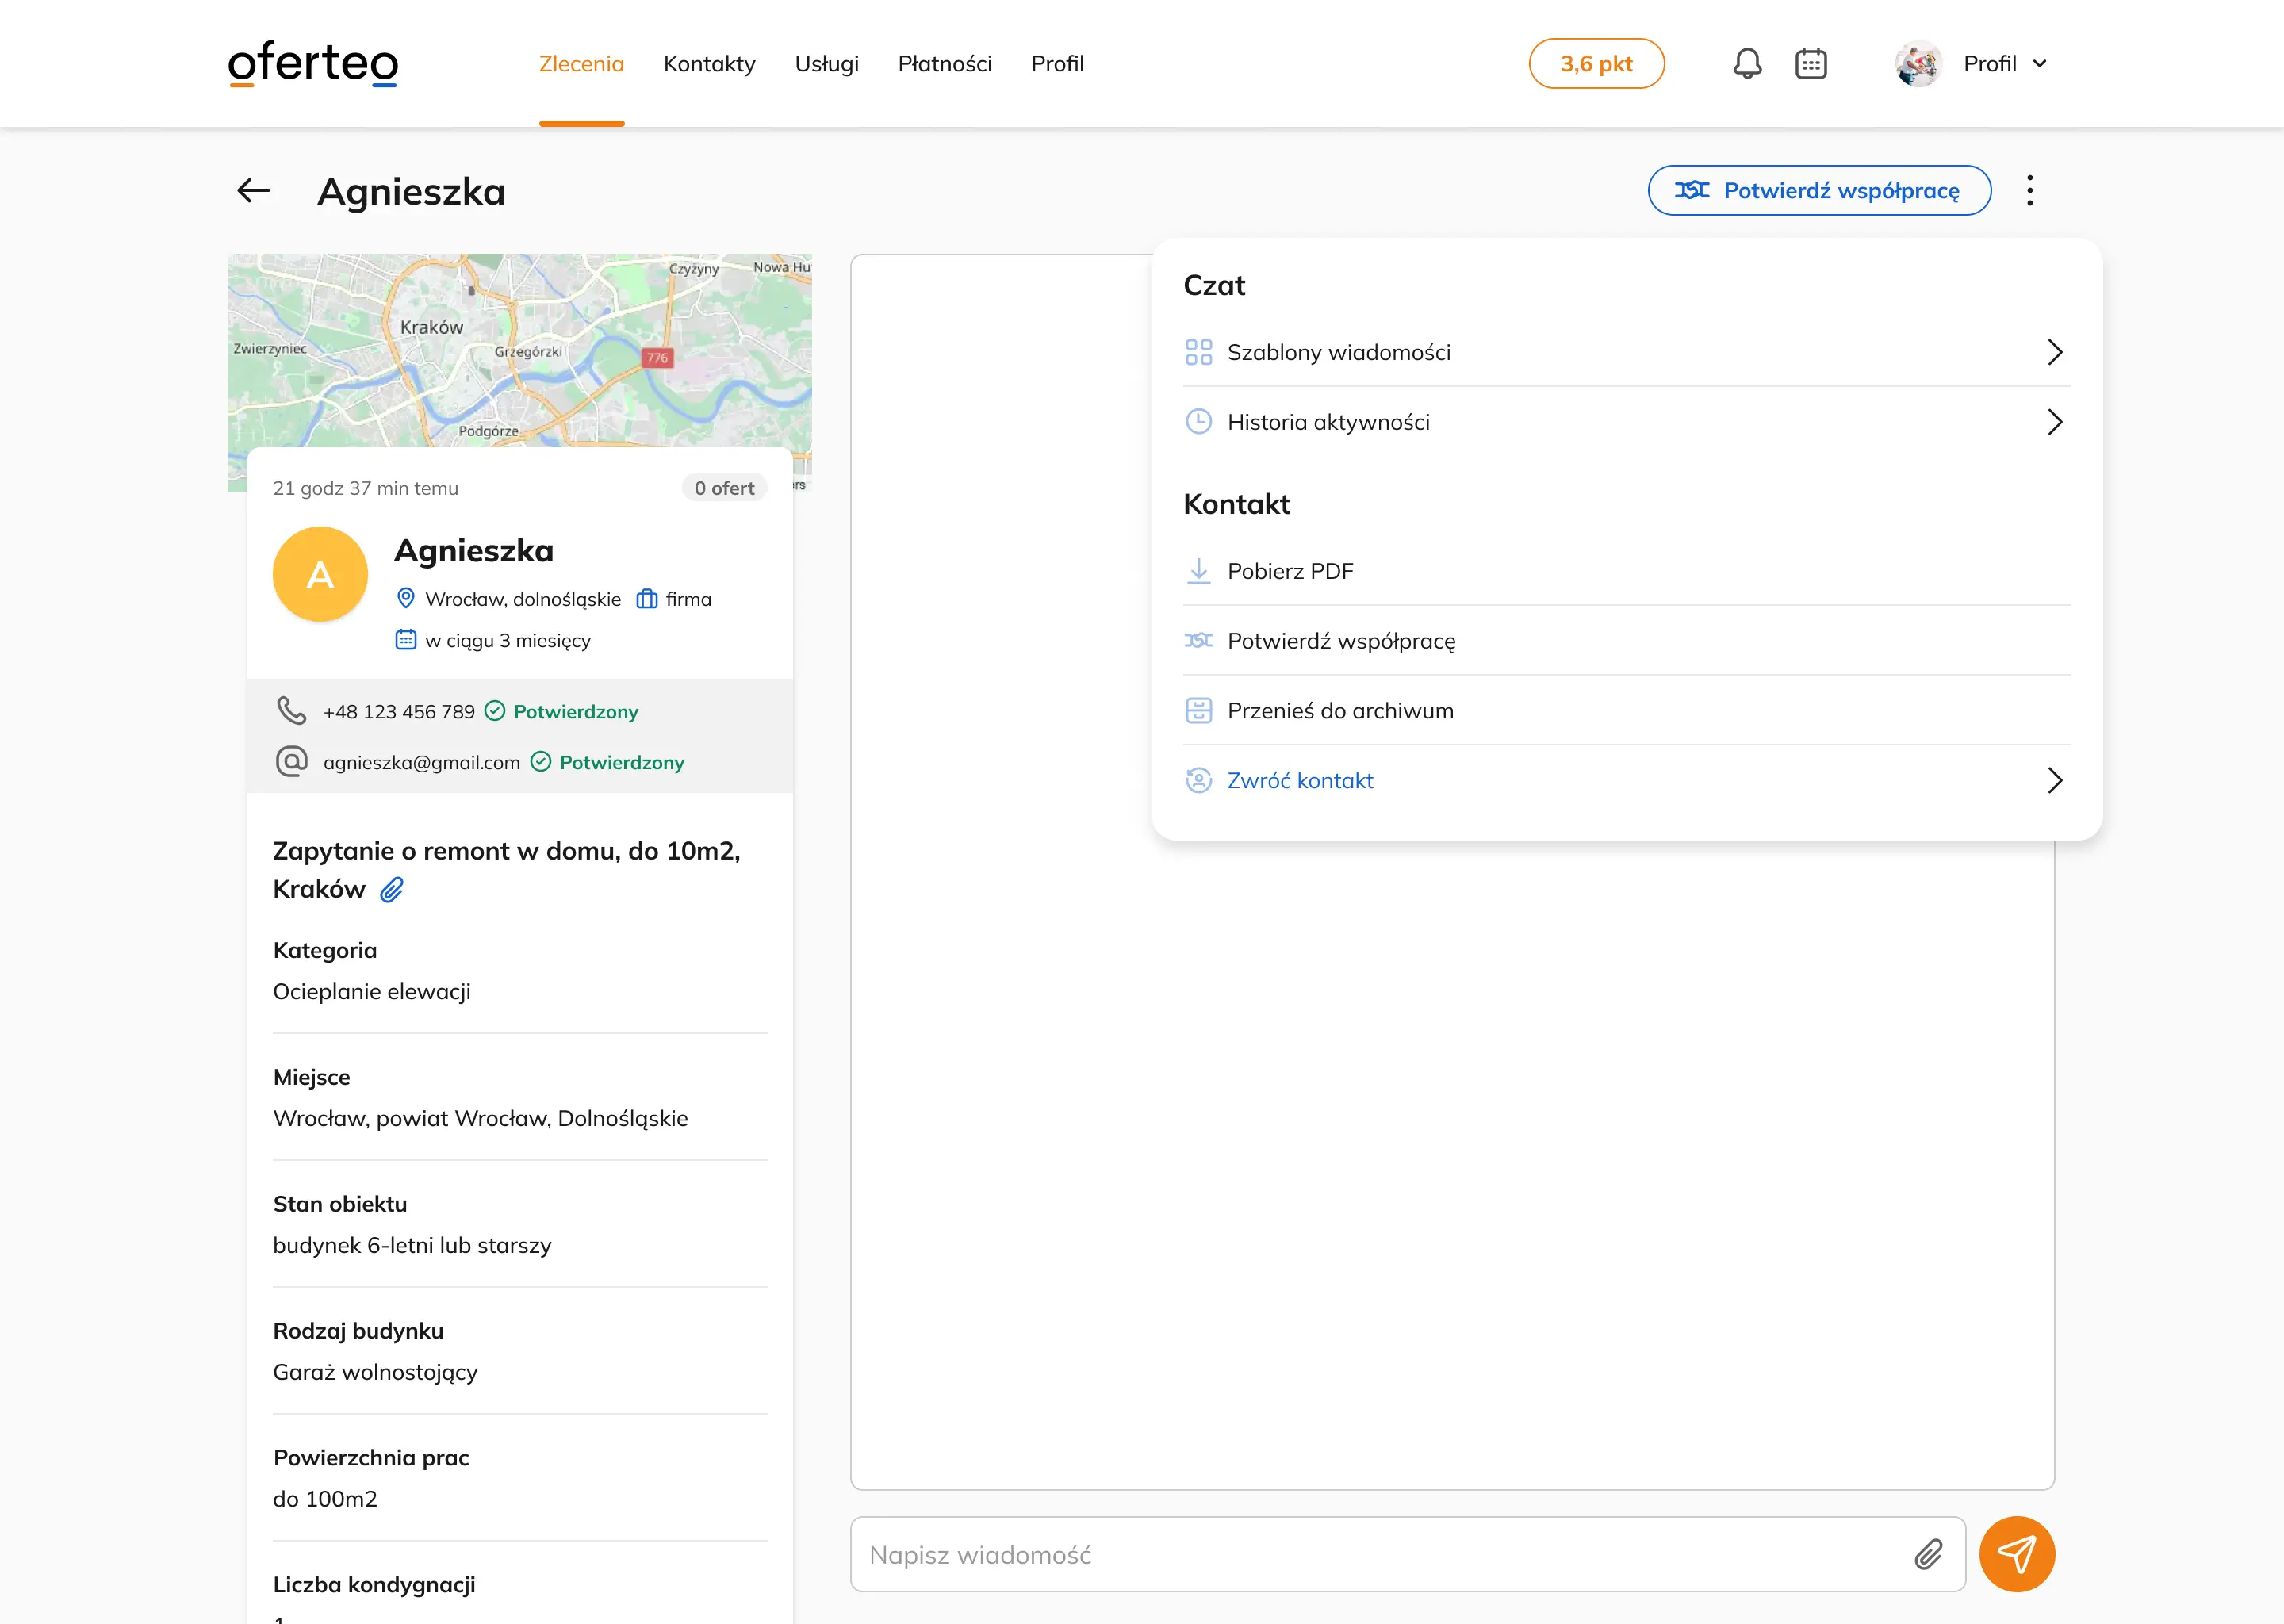Click the oferteo logo
Screen dimensions: 2284x1624
pos(313,64)
